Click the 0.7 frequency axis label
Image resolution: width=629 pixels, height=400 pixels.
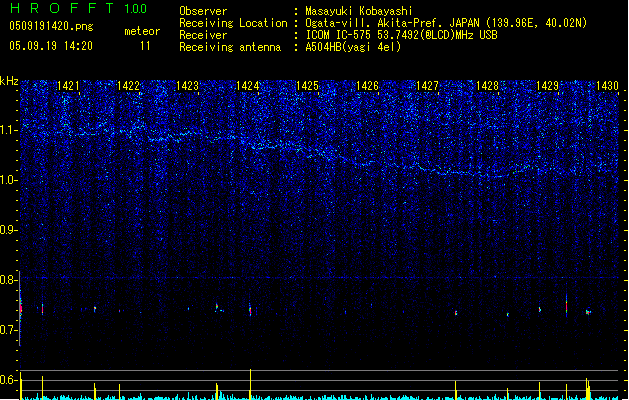(9, 330)
